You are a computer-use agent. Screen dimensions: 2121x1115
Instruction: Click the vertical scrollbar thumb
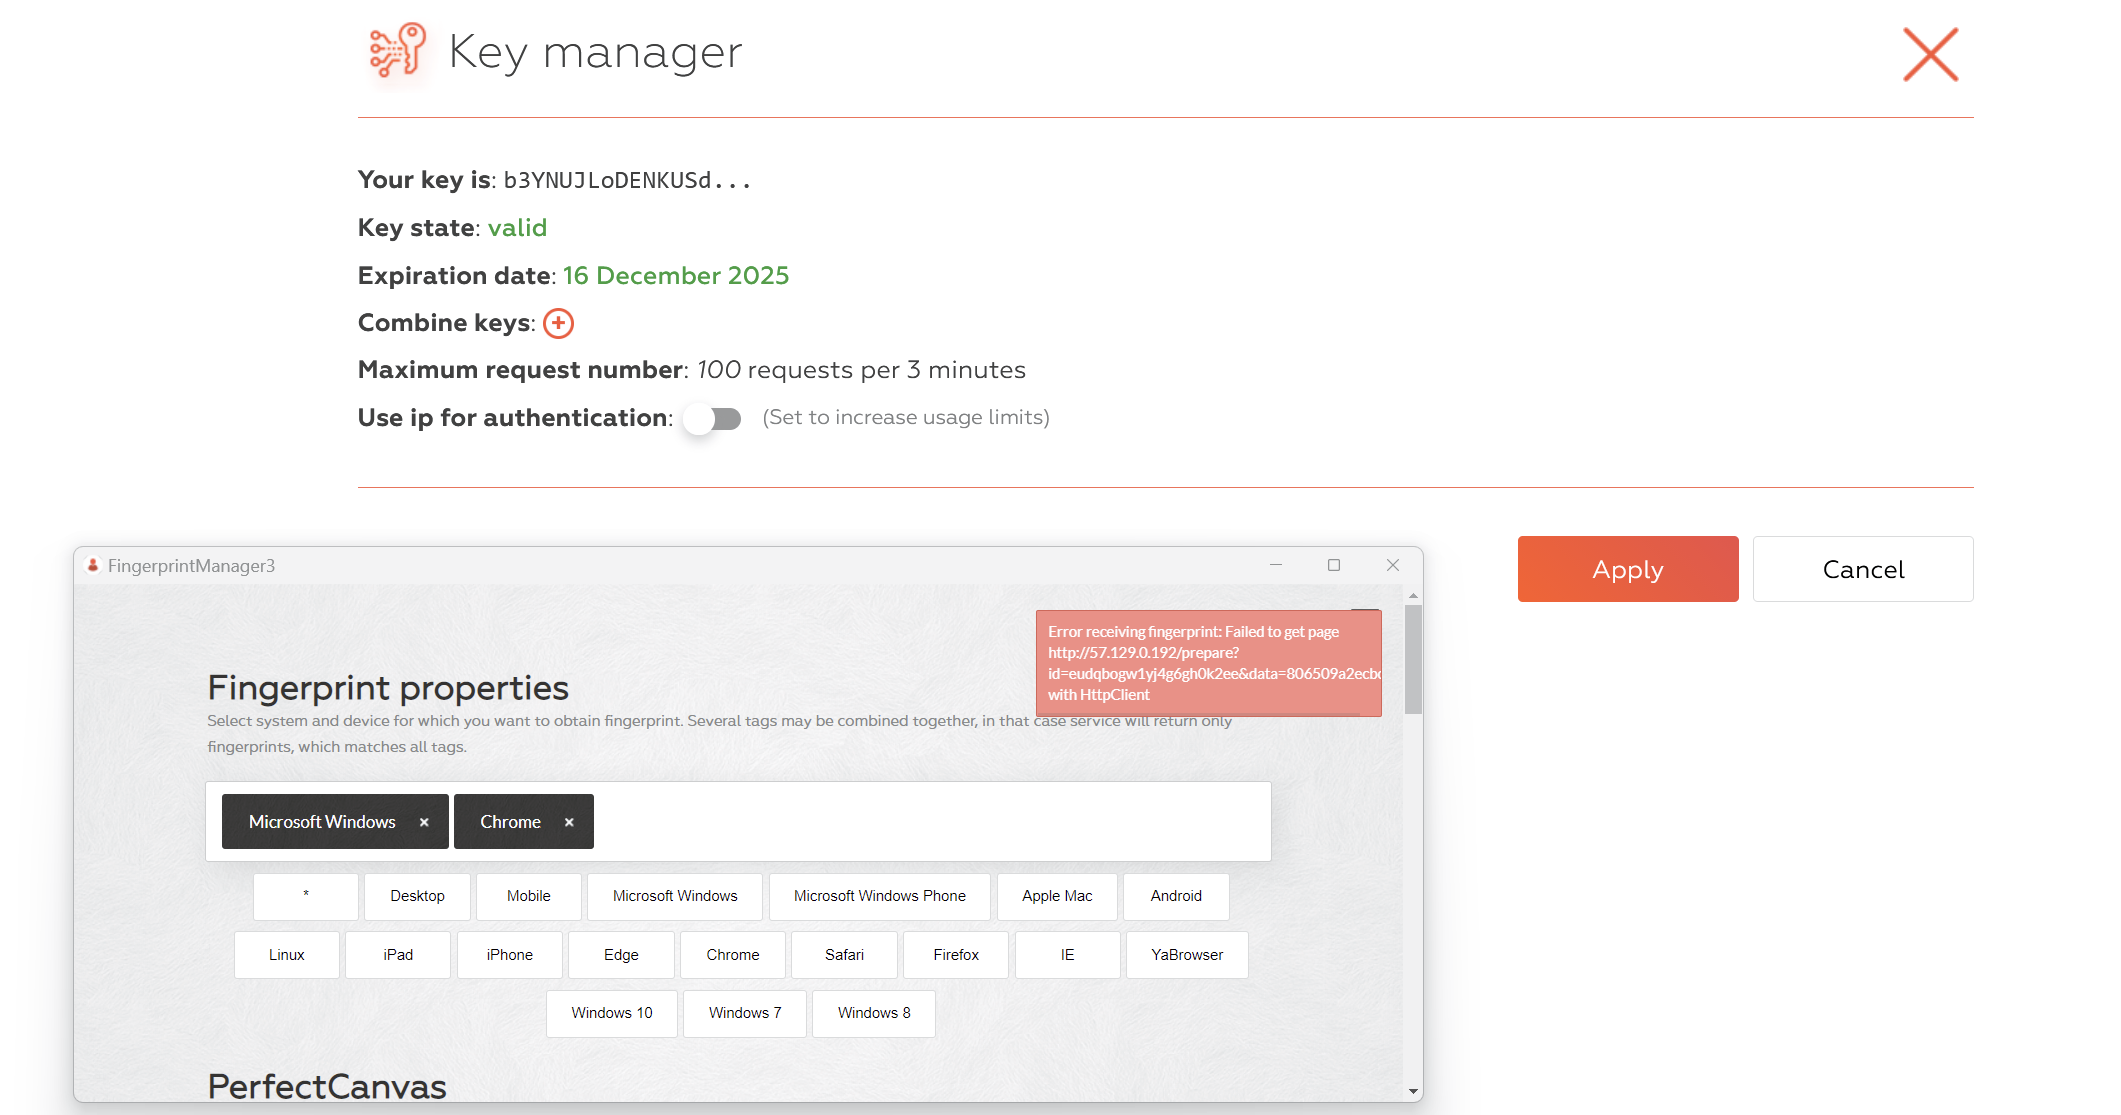[x=1413, y=658]
